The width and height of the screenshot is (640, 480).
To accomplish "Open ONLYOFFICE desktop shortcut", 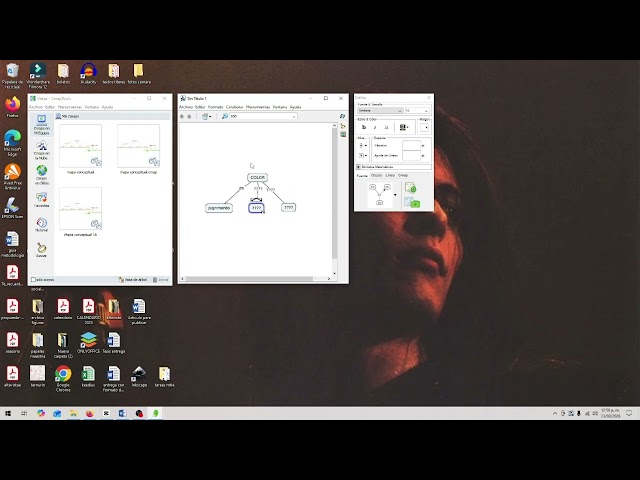I will (89, 342).
